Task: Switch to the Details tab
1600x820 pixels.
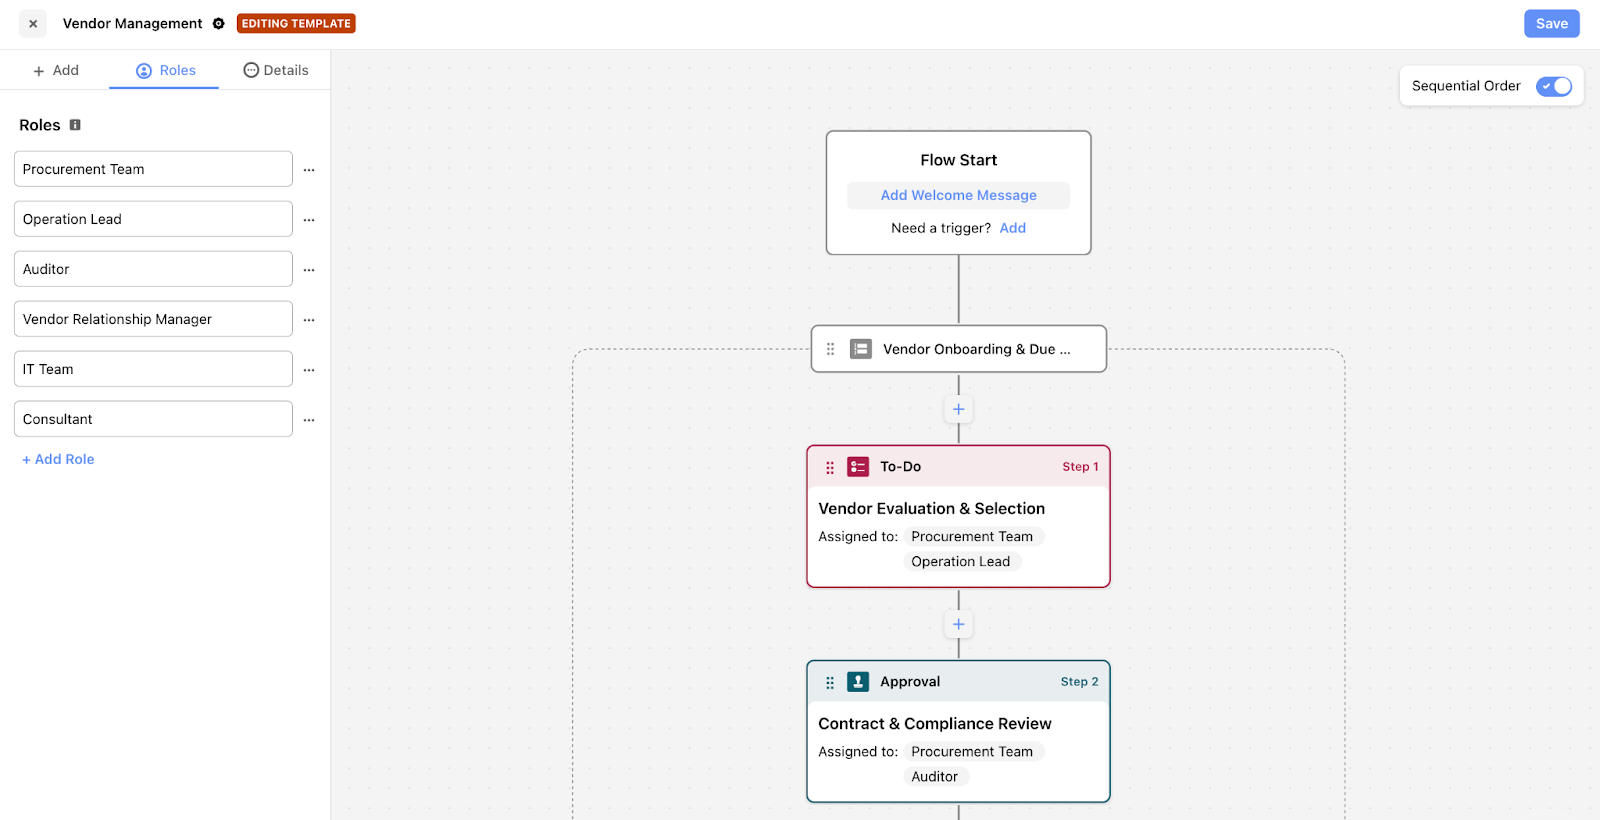Action: pyautogui.click(x=276, y=70)
